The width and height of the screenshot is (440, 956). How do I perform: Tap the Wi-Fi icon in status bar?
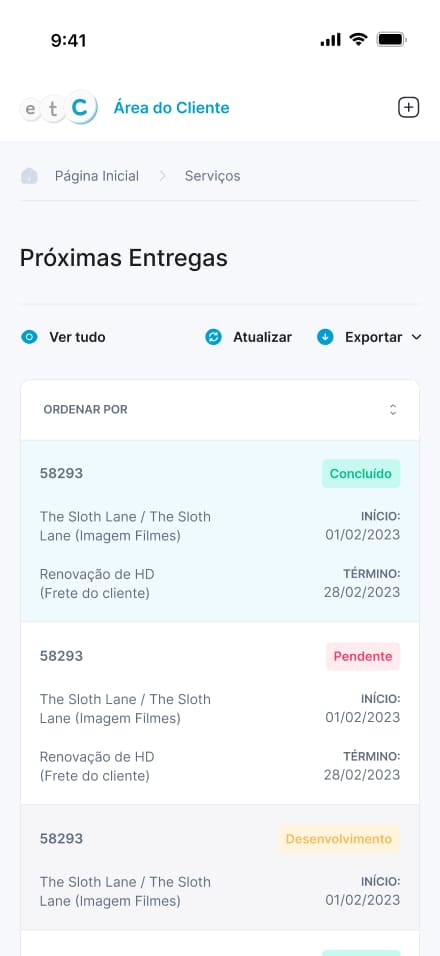[x=358, y=40]
